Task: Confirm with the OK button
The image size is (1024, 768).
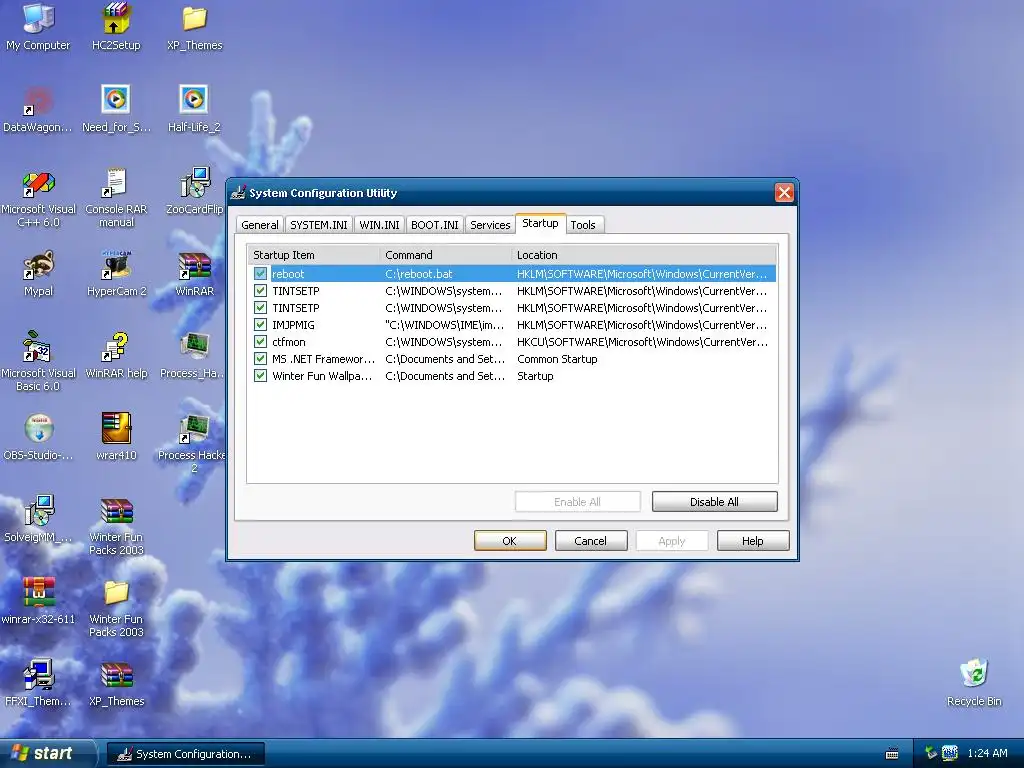Action: pos(510,541)
